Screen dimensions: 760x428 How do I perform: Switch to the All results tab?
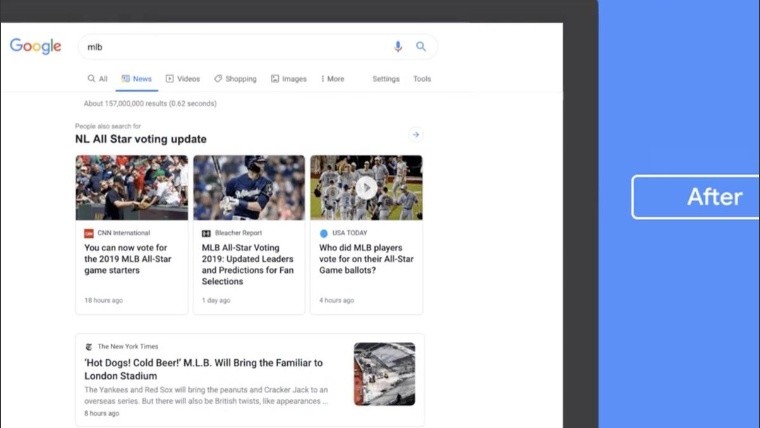97,79
